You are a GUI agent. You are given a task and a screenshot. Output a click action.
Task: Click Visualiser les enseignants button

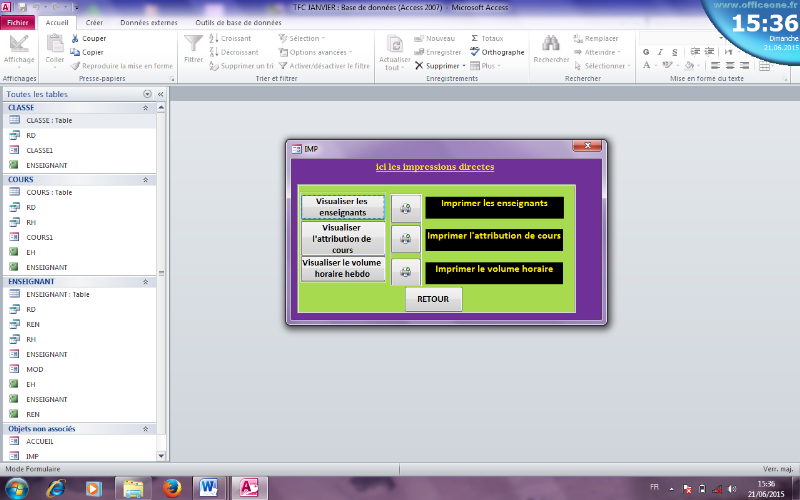[343, 207]
